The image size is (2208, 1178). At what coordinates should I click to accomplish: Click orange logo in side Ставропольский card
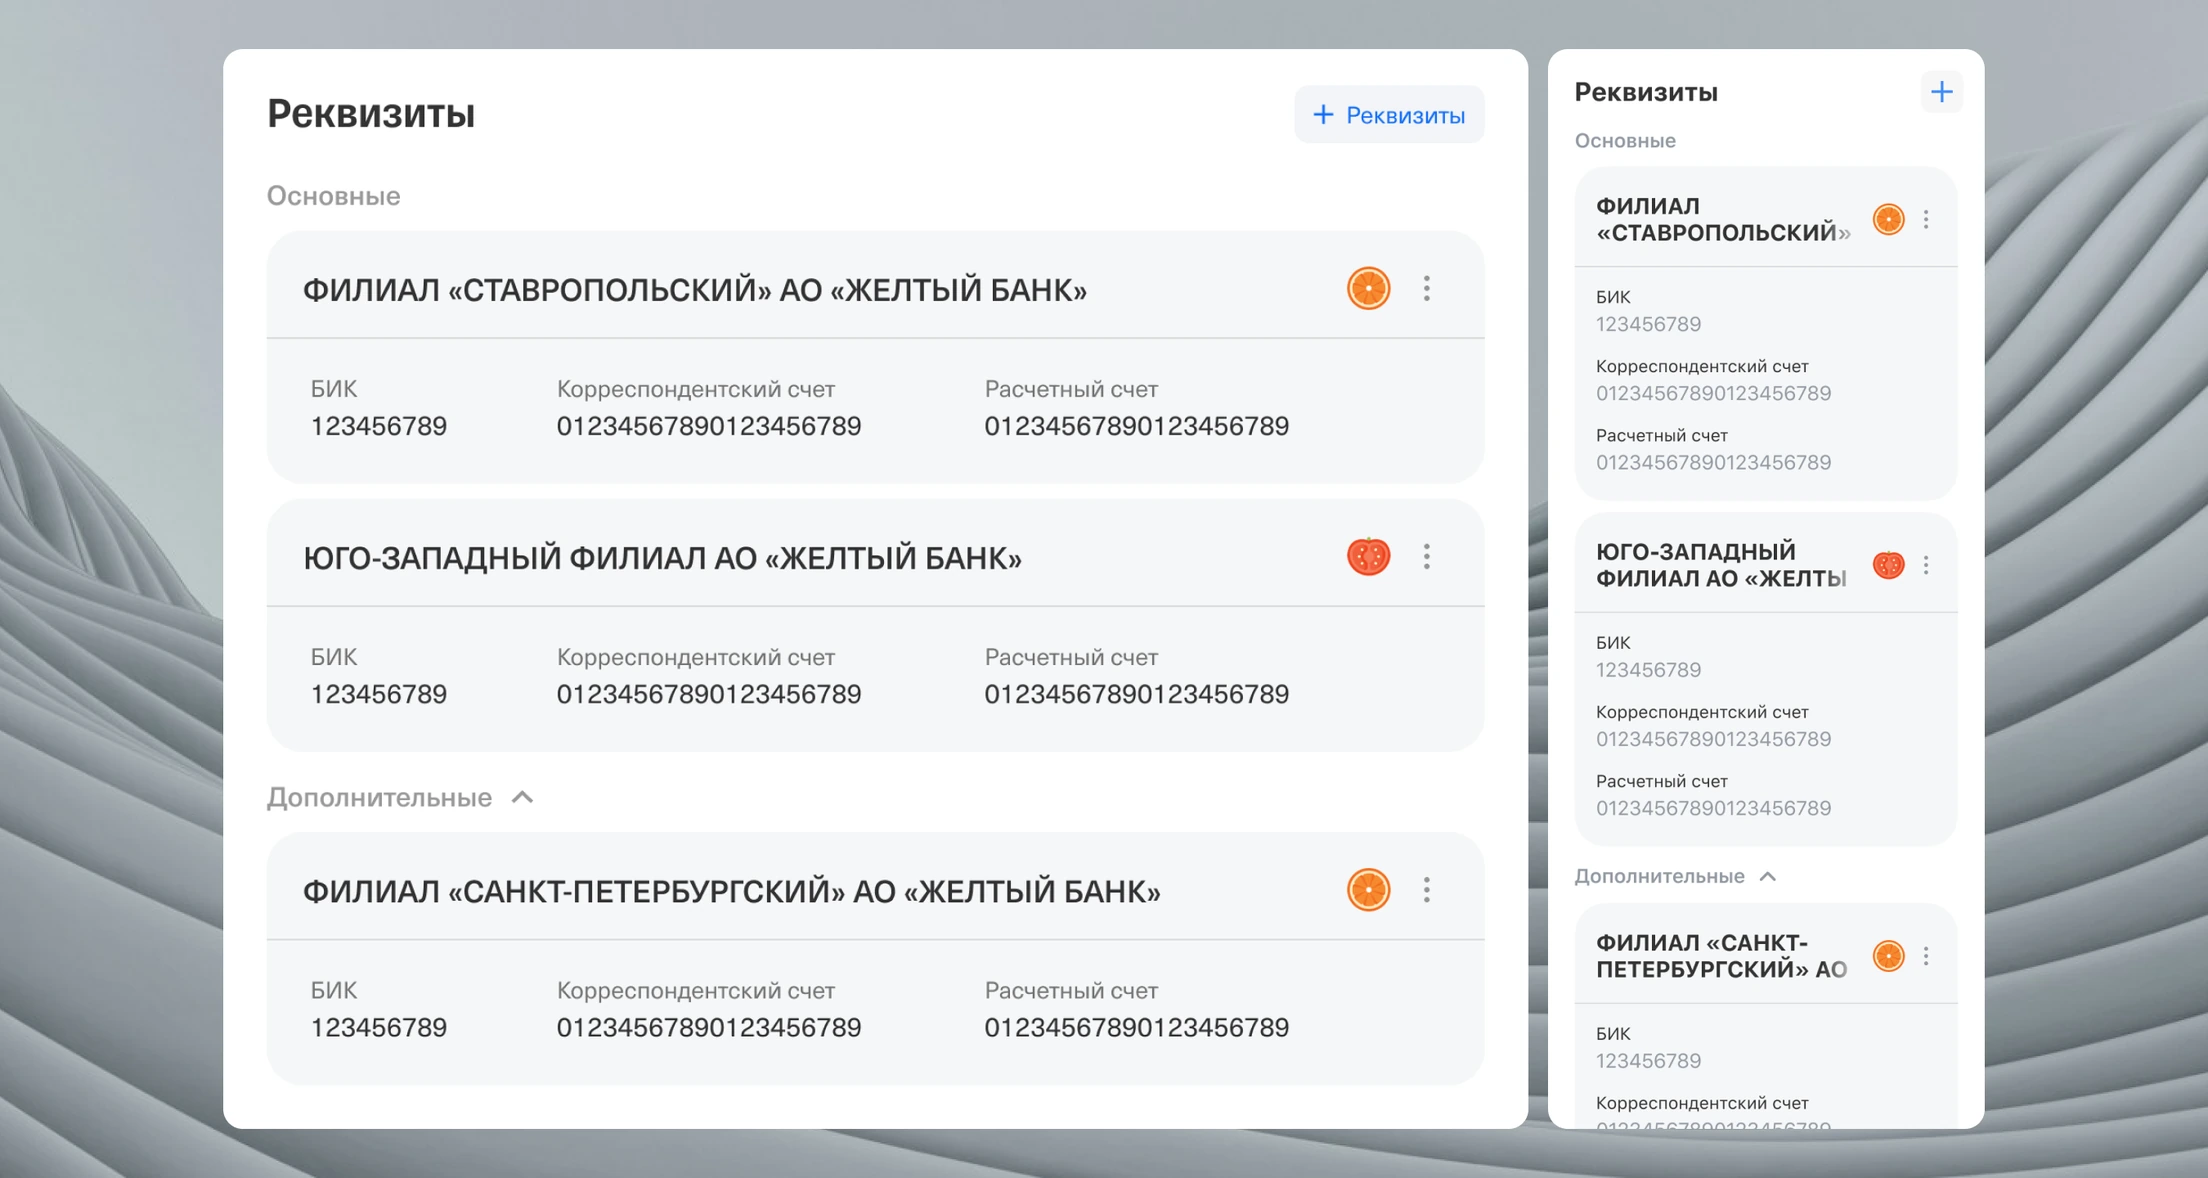coord(1888,219)
